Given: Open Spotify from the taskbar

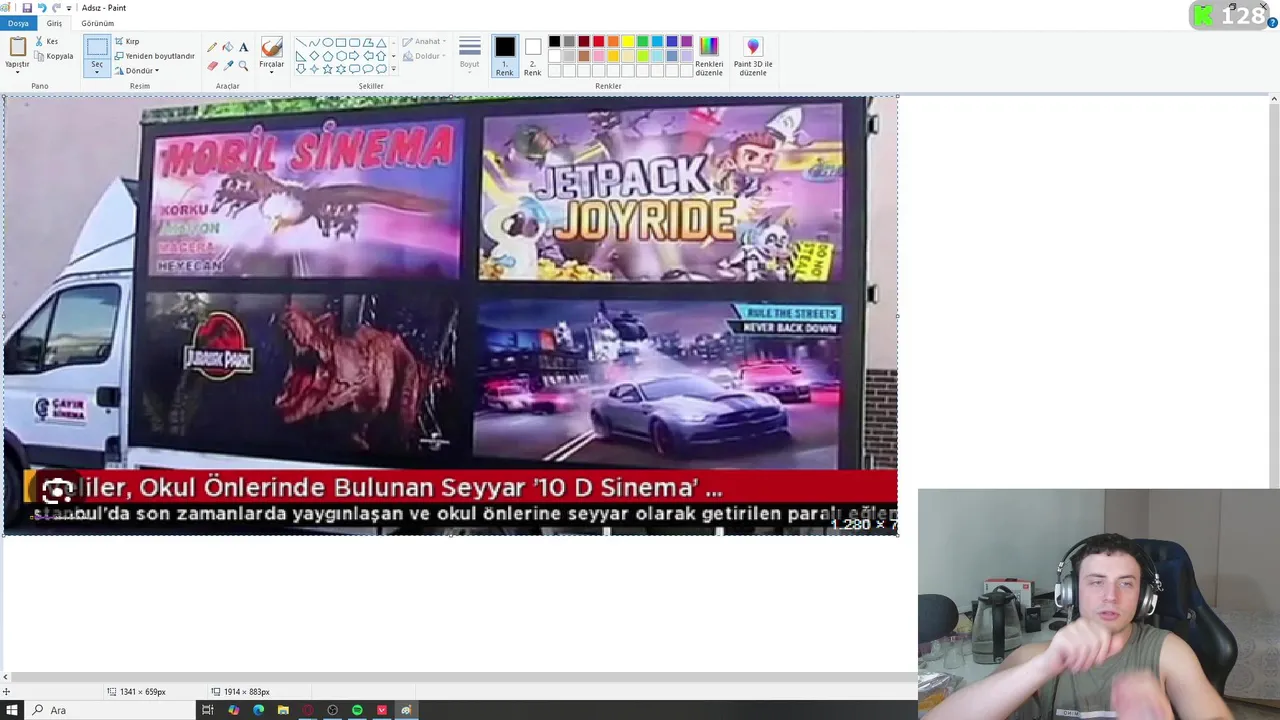Looking at the screenshot, I should [357, 710].
